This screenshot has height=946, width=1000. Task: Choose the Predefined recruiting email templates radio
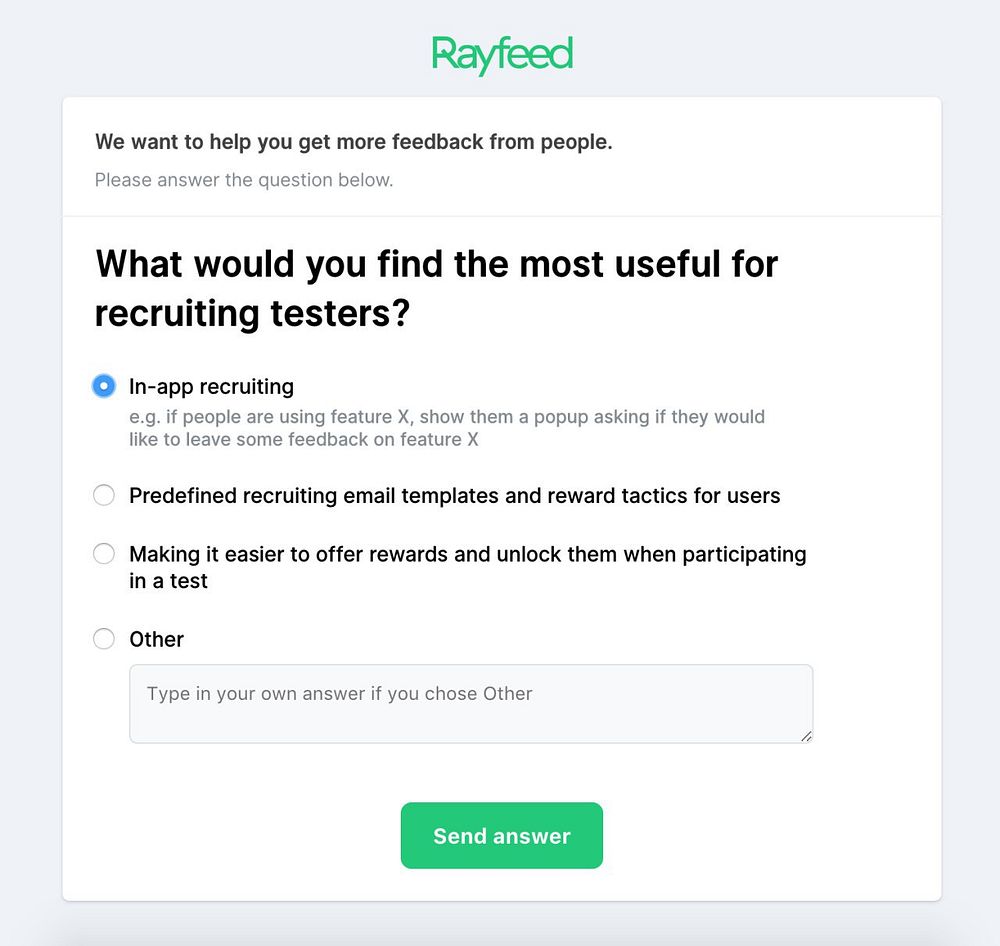104,496
